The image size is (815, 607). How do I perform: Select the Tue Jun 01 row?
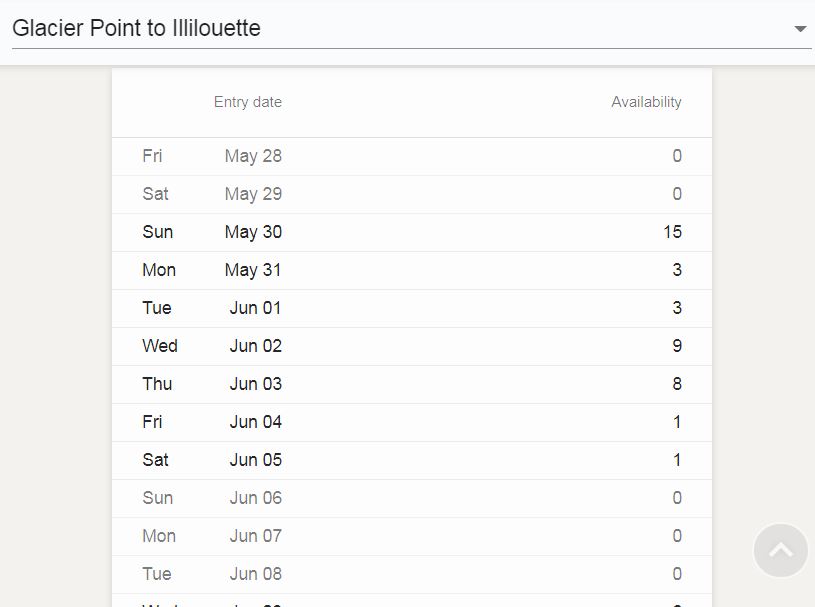click(x=412, y=308)
